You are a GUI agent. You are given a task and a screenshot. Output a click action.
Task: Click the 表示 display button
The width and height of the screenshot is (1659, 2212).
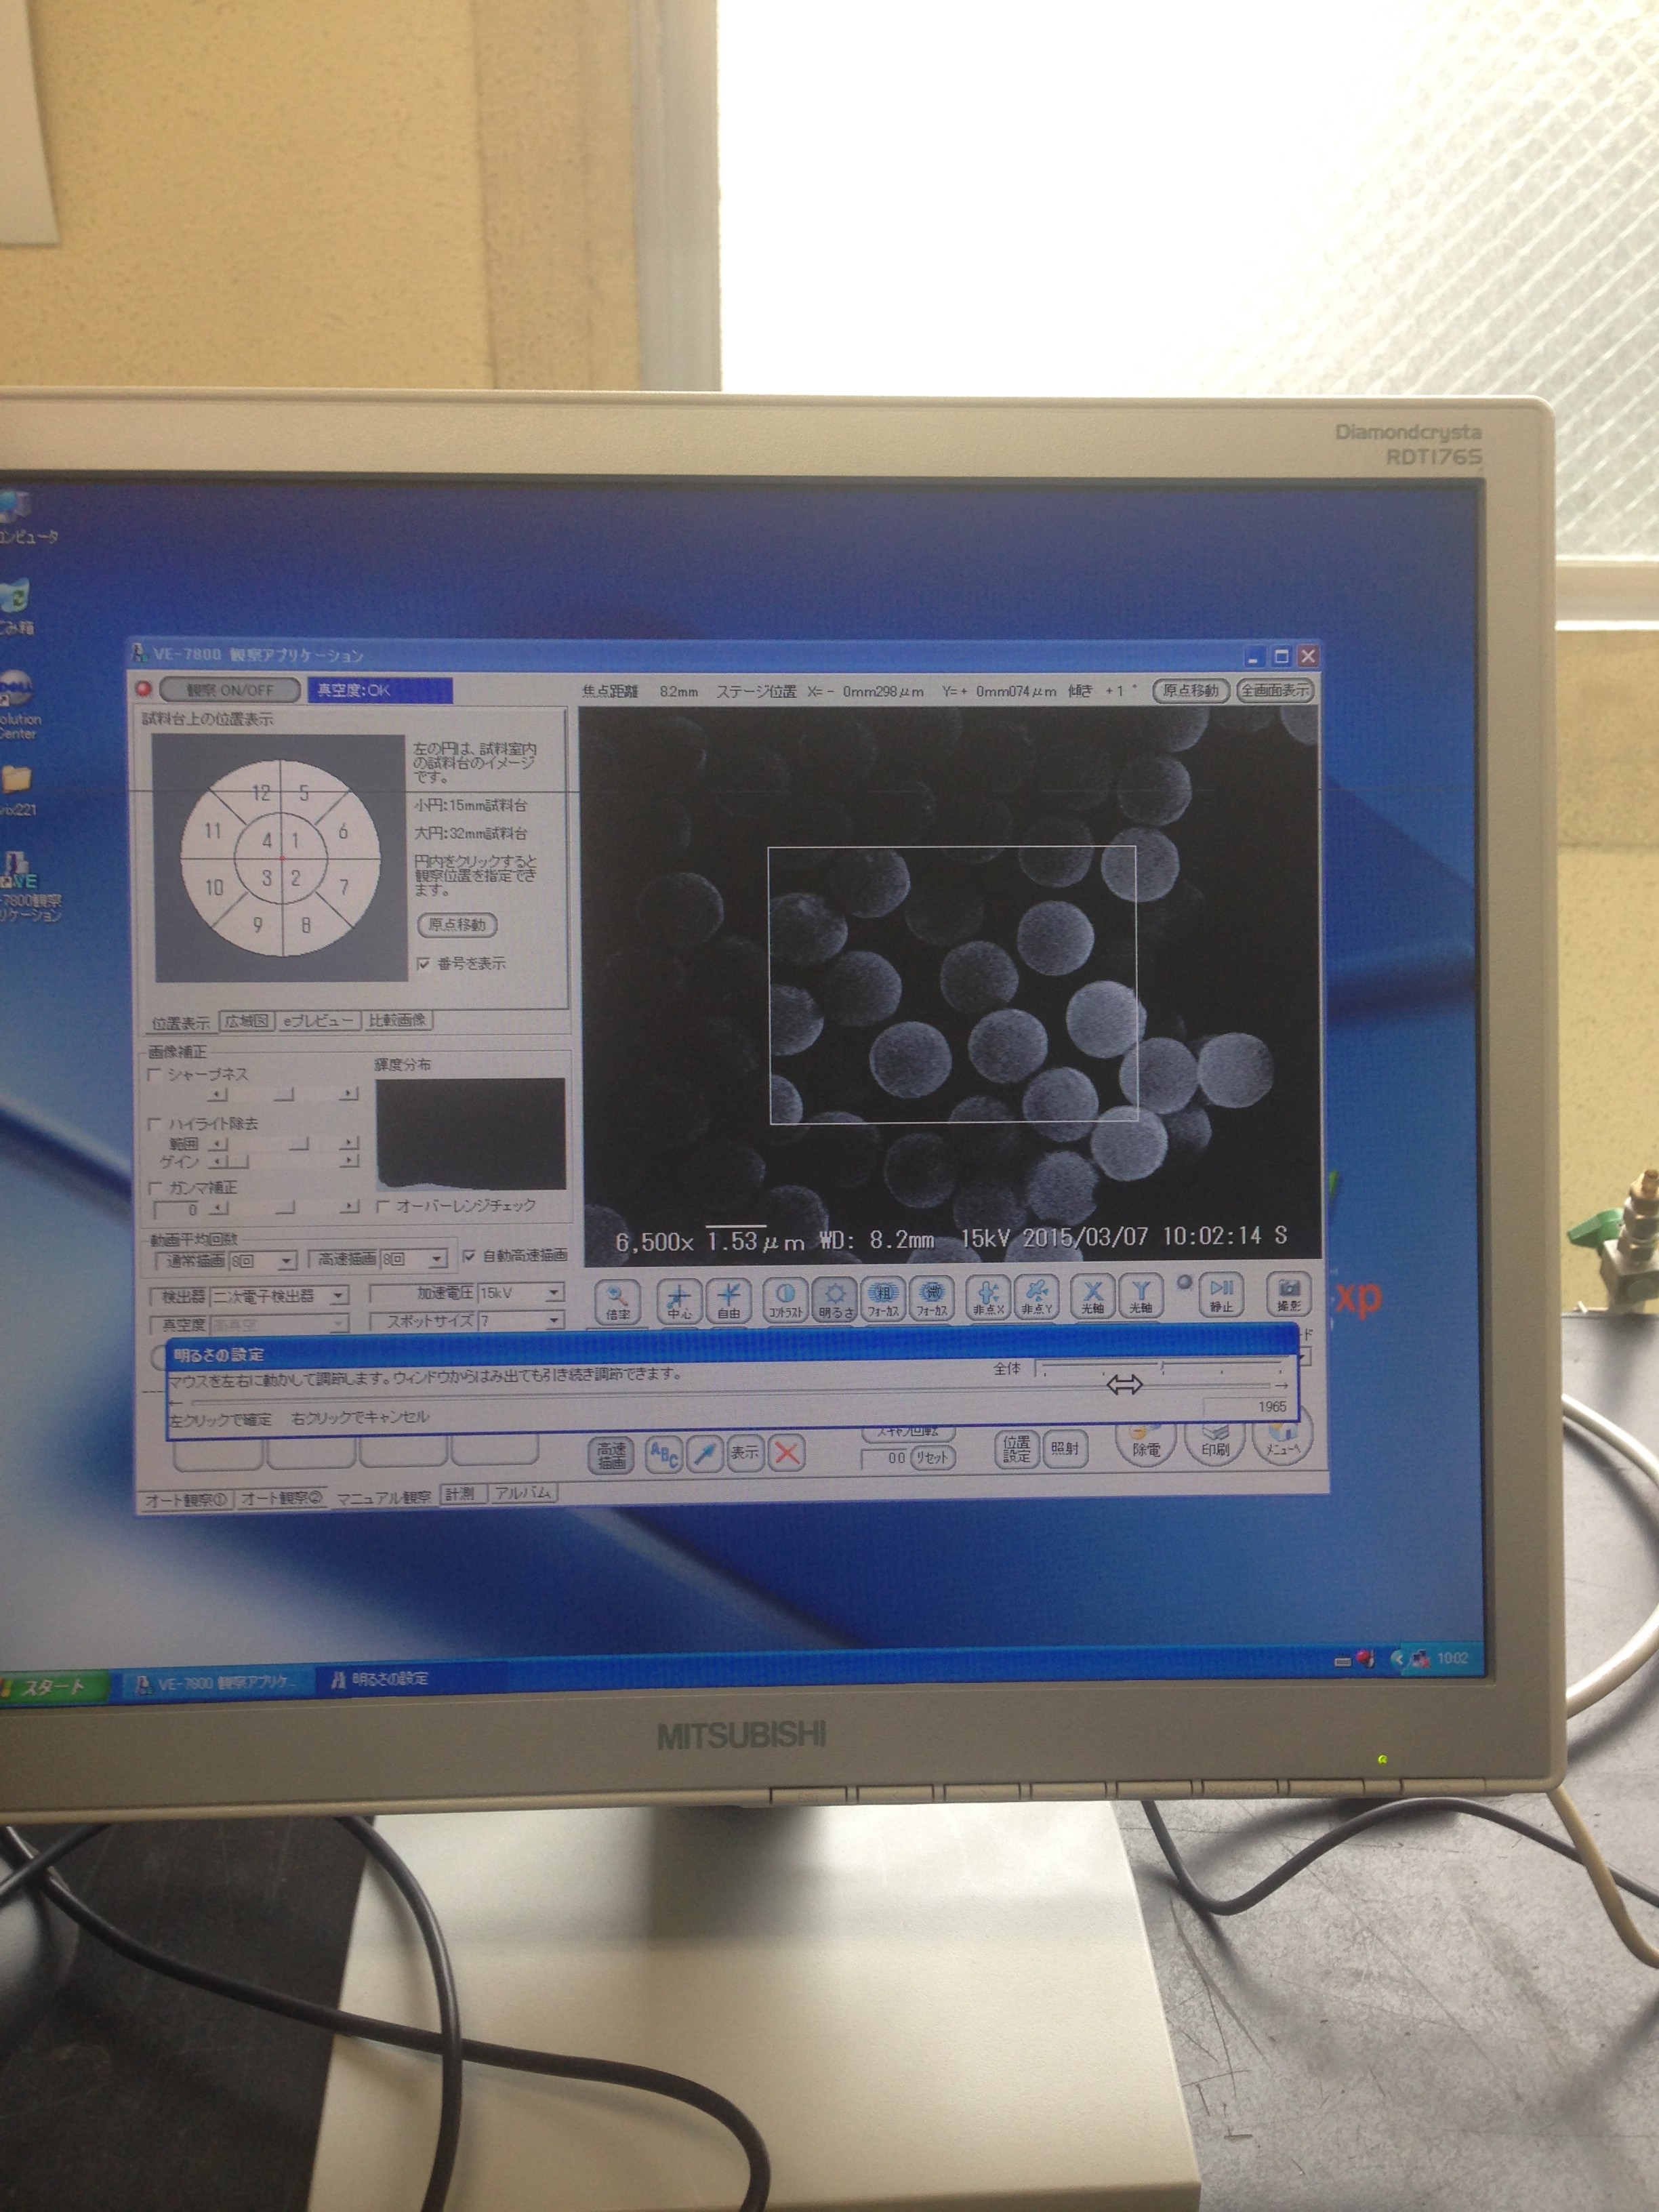click(x=745, y=1453)
